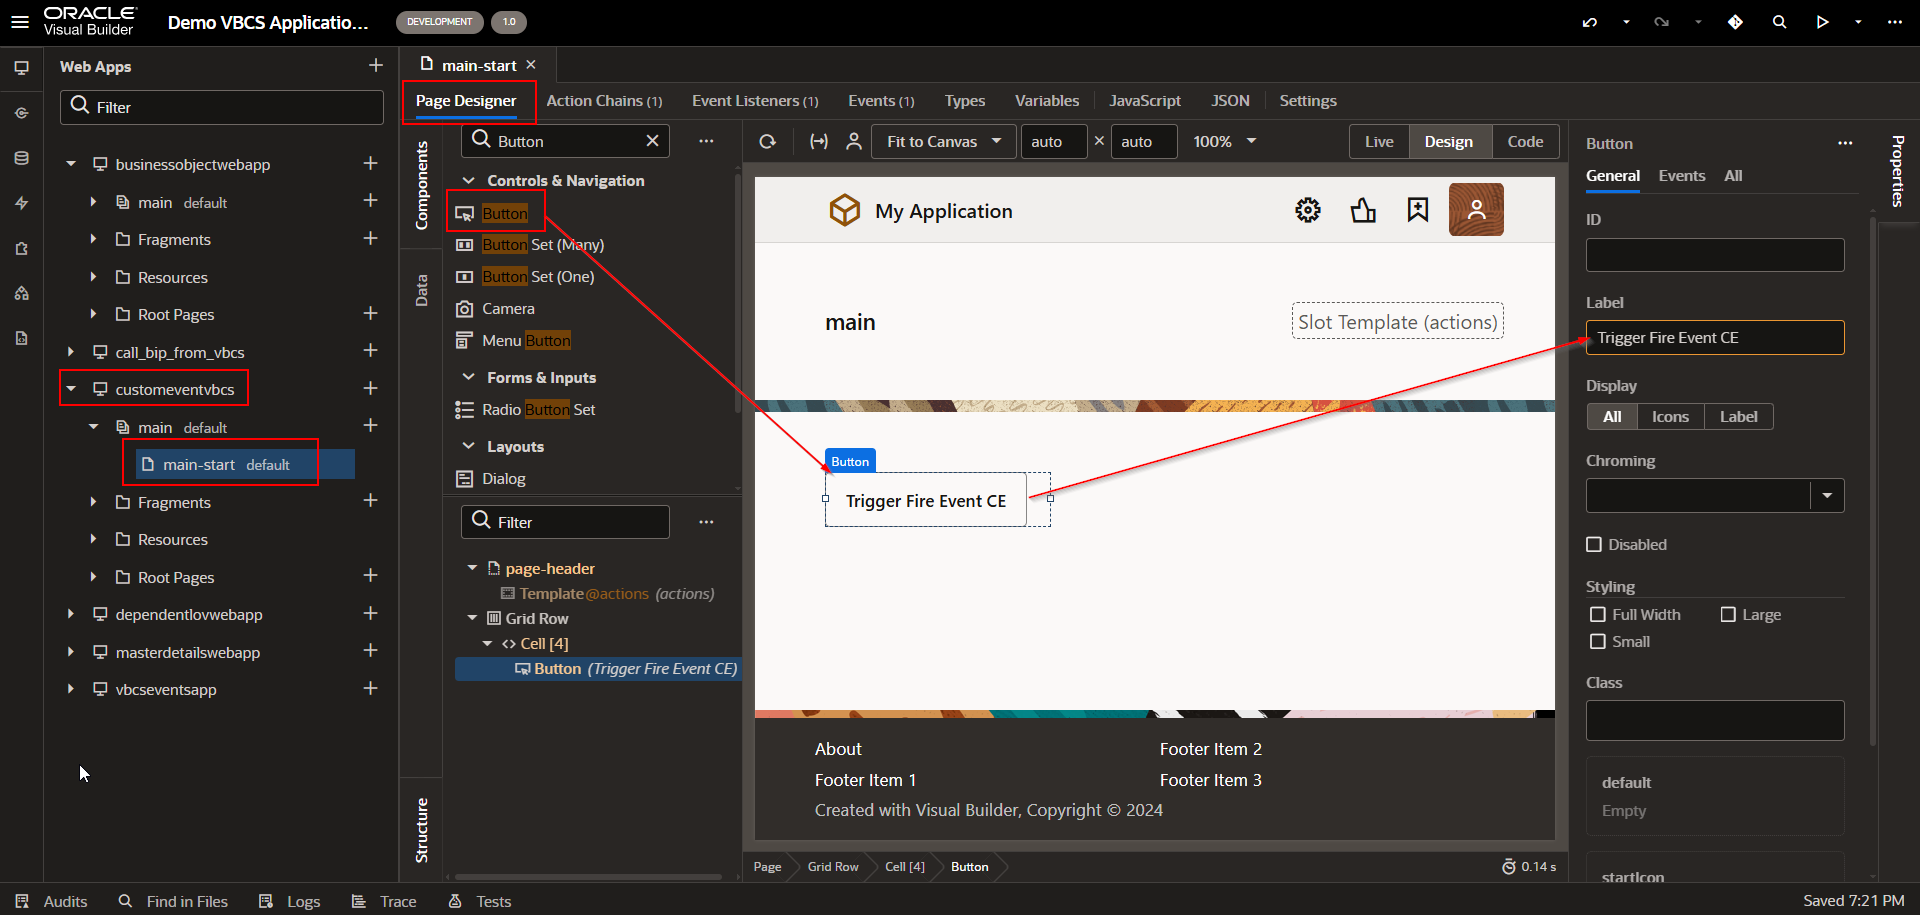Add new web app with plus icon
Viewport: 1920px width, 915px height.
[376, 66]
